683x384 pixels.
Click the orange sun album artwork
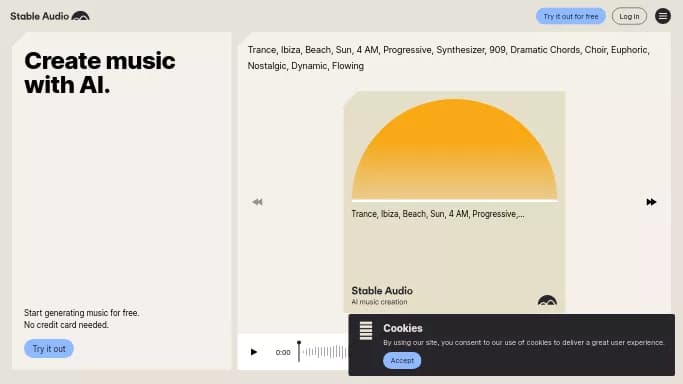tap(455, 149)
